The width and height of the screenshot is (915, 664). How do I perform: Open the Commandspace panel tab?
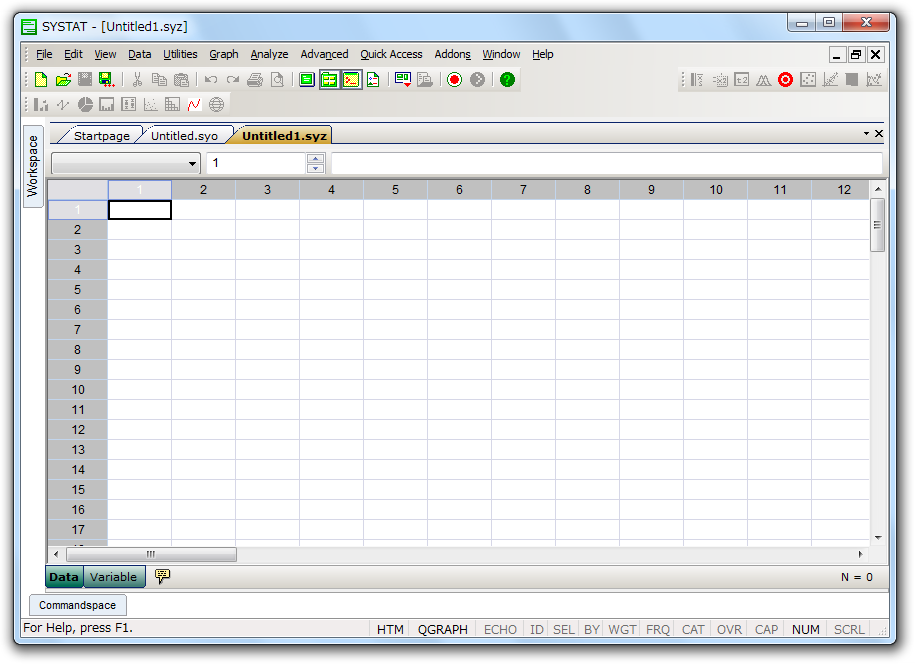[78, 605]
